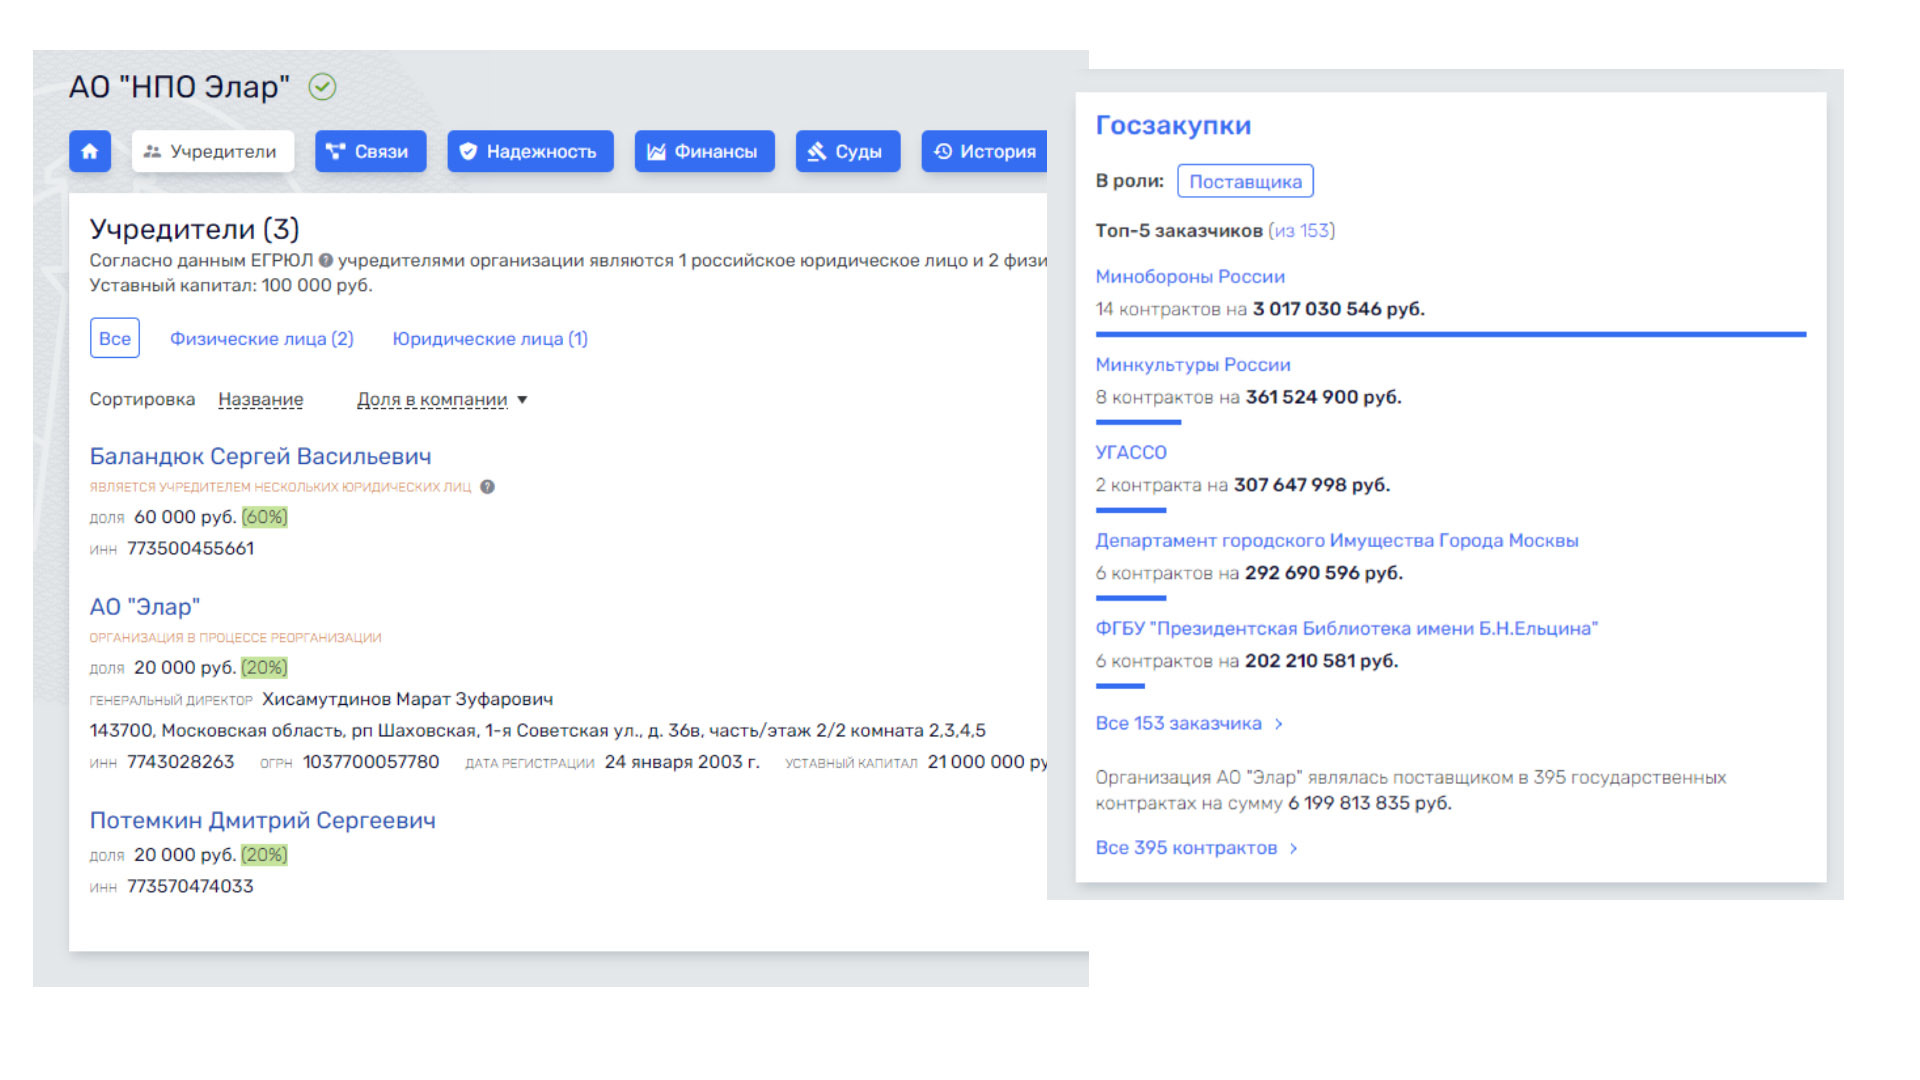This screenshot has height=1080, width=1920.
Task: Click the ЕГРЮЛ info question icon
Action: coord(325,261)
